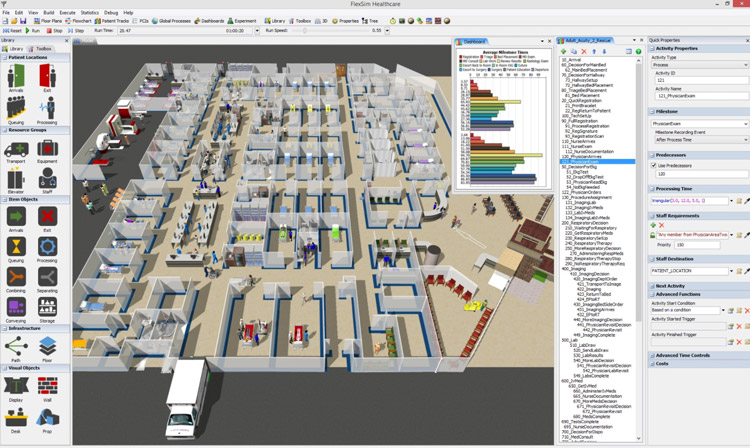Viewport: 750px width, 448px height.
Task: Select the Transport ambulance resource icon
Action: tap(16, 149)
